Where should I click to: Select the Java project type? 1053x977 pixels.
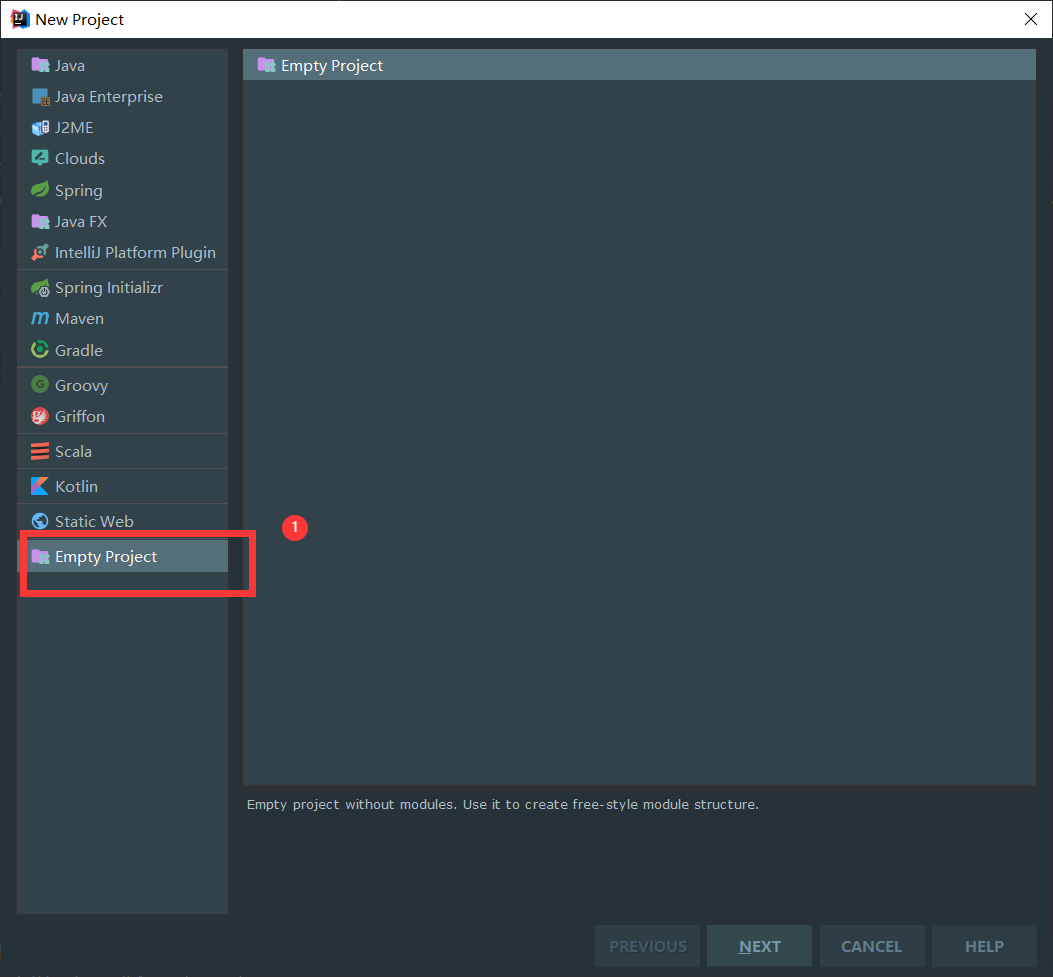[70, 66]
